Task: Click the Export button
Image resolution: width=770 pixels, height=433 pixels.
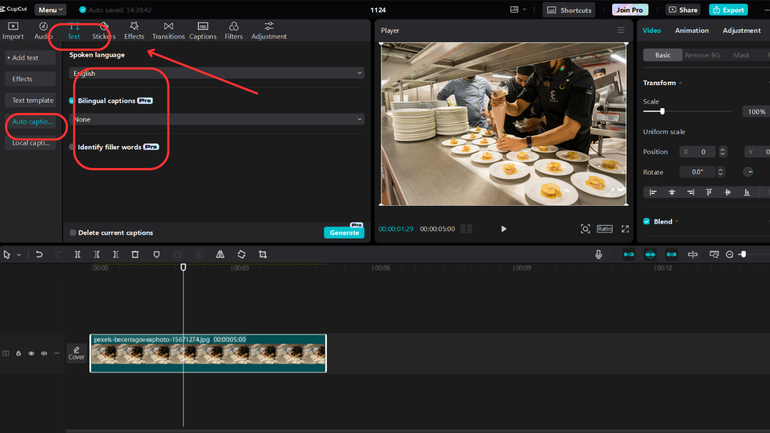Action: pyautogui.click(x=728, y=10)
